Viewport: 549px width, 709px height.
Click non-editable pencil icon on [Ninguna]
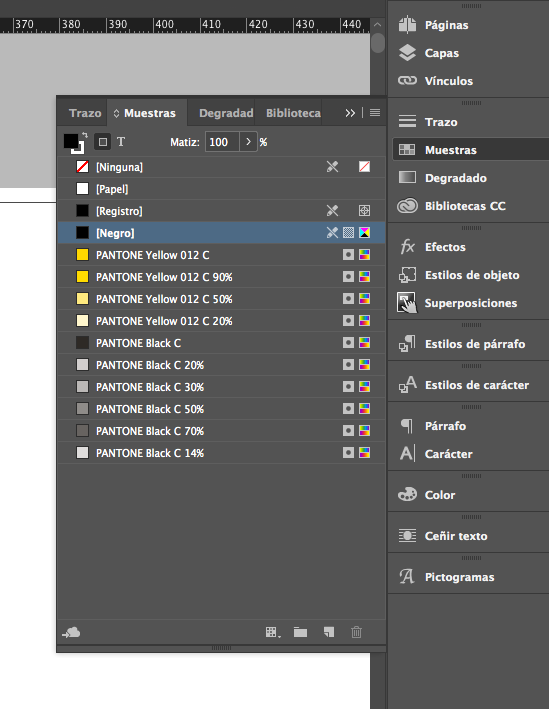[x=332, y=167]
